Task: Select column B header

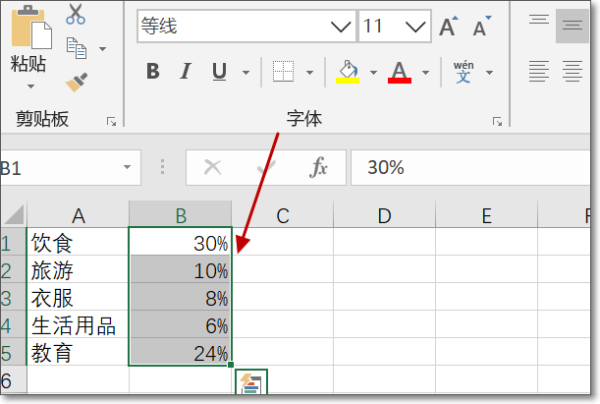Action: (x=180, y=215)
